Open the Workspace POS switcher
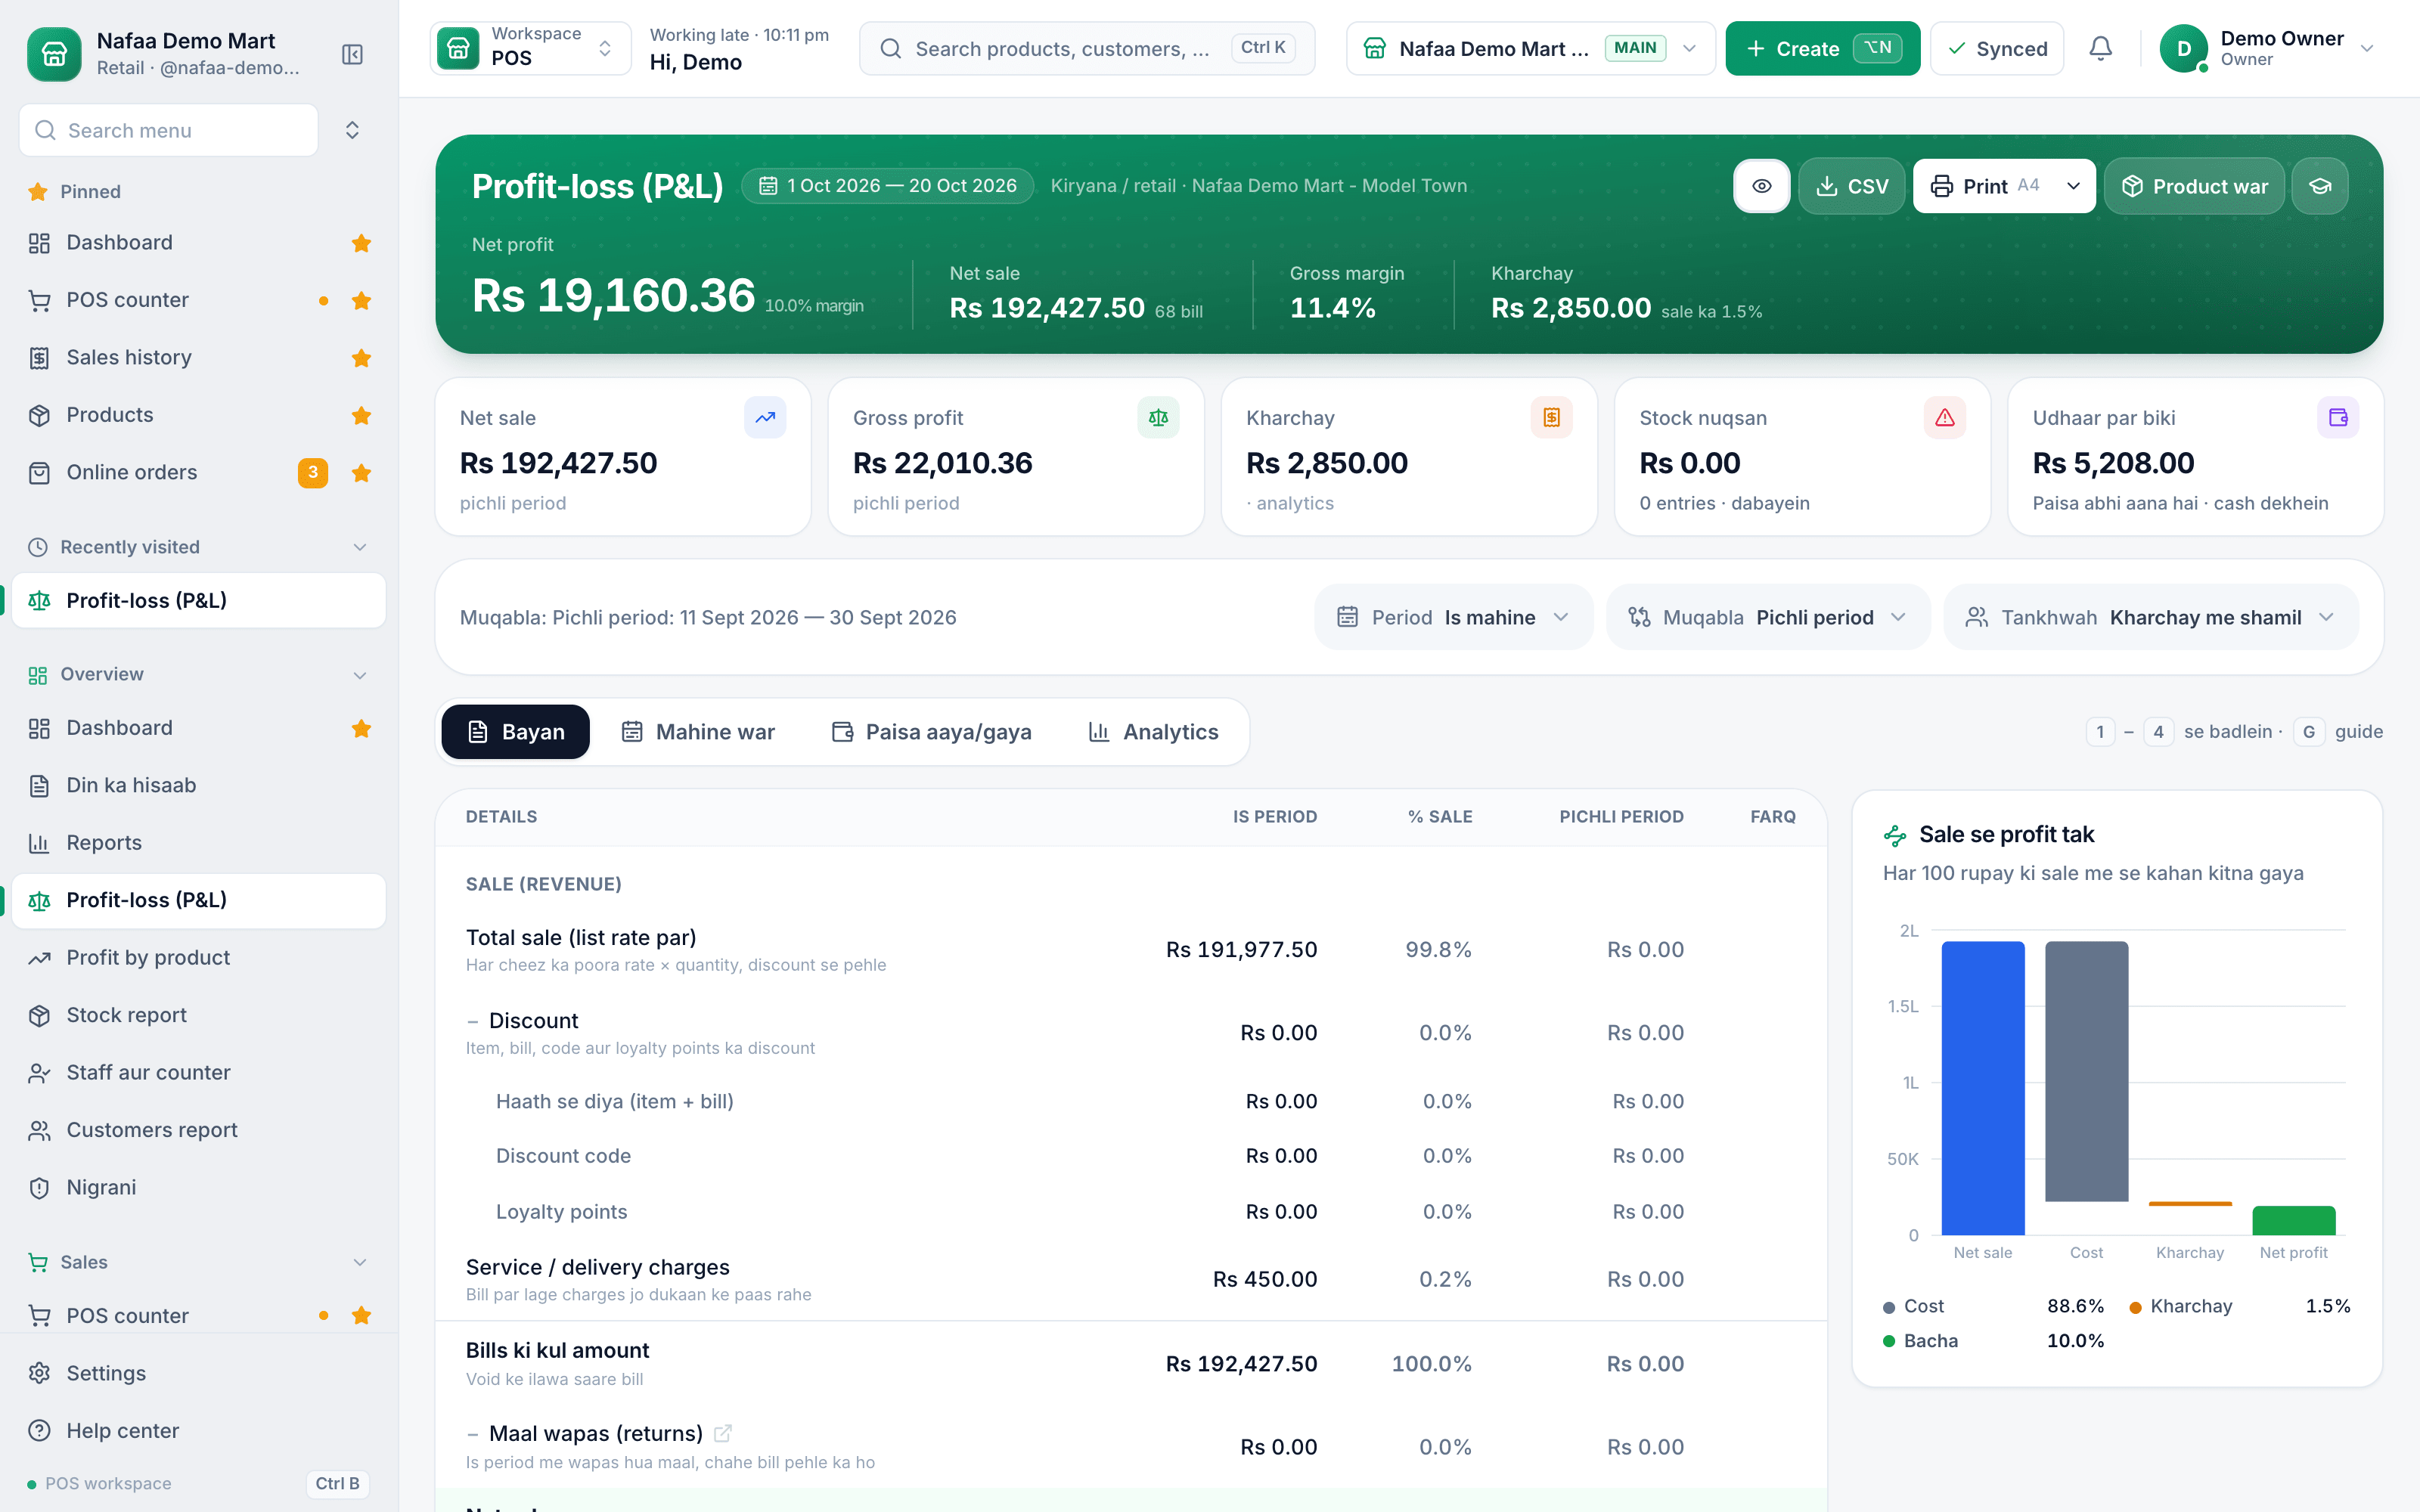 pyautogui.click(x=530, y=48)
